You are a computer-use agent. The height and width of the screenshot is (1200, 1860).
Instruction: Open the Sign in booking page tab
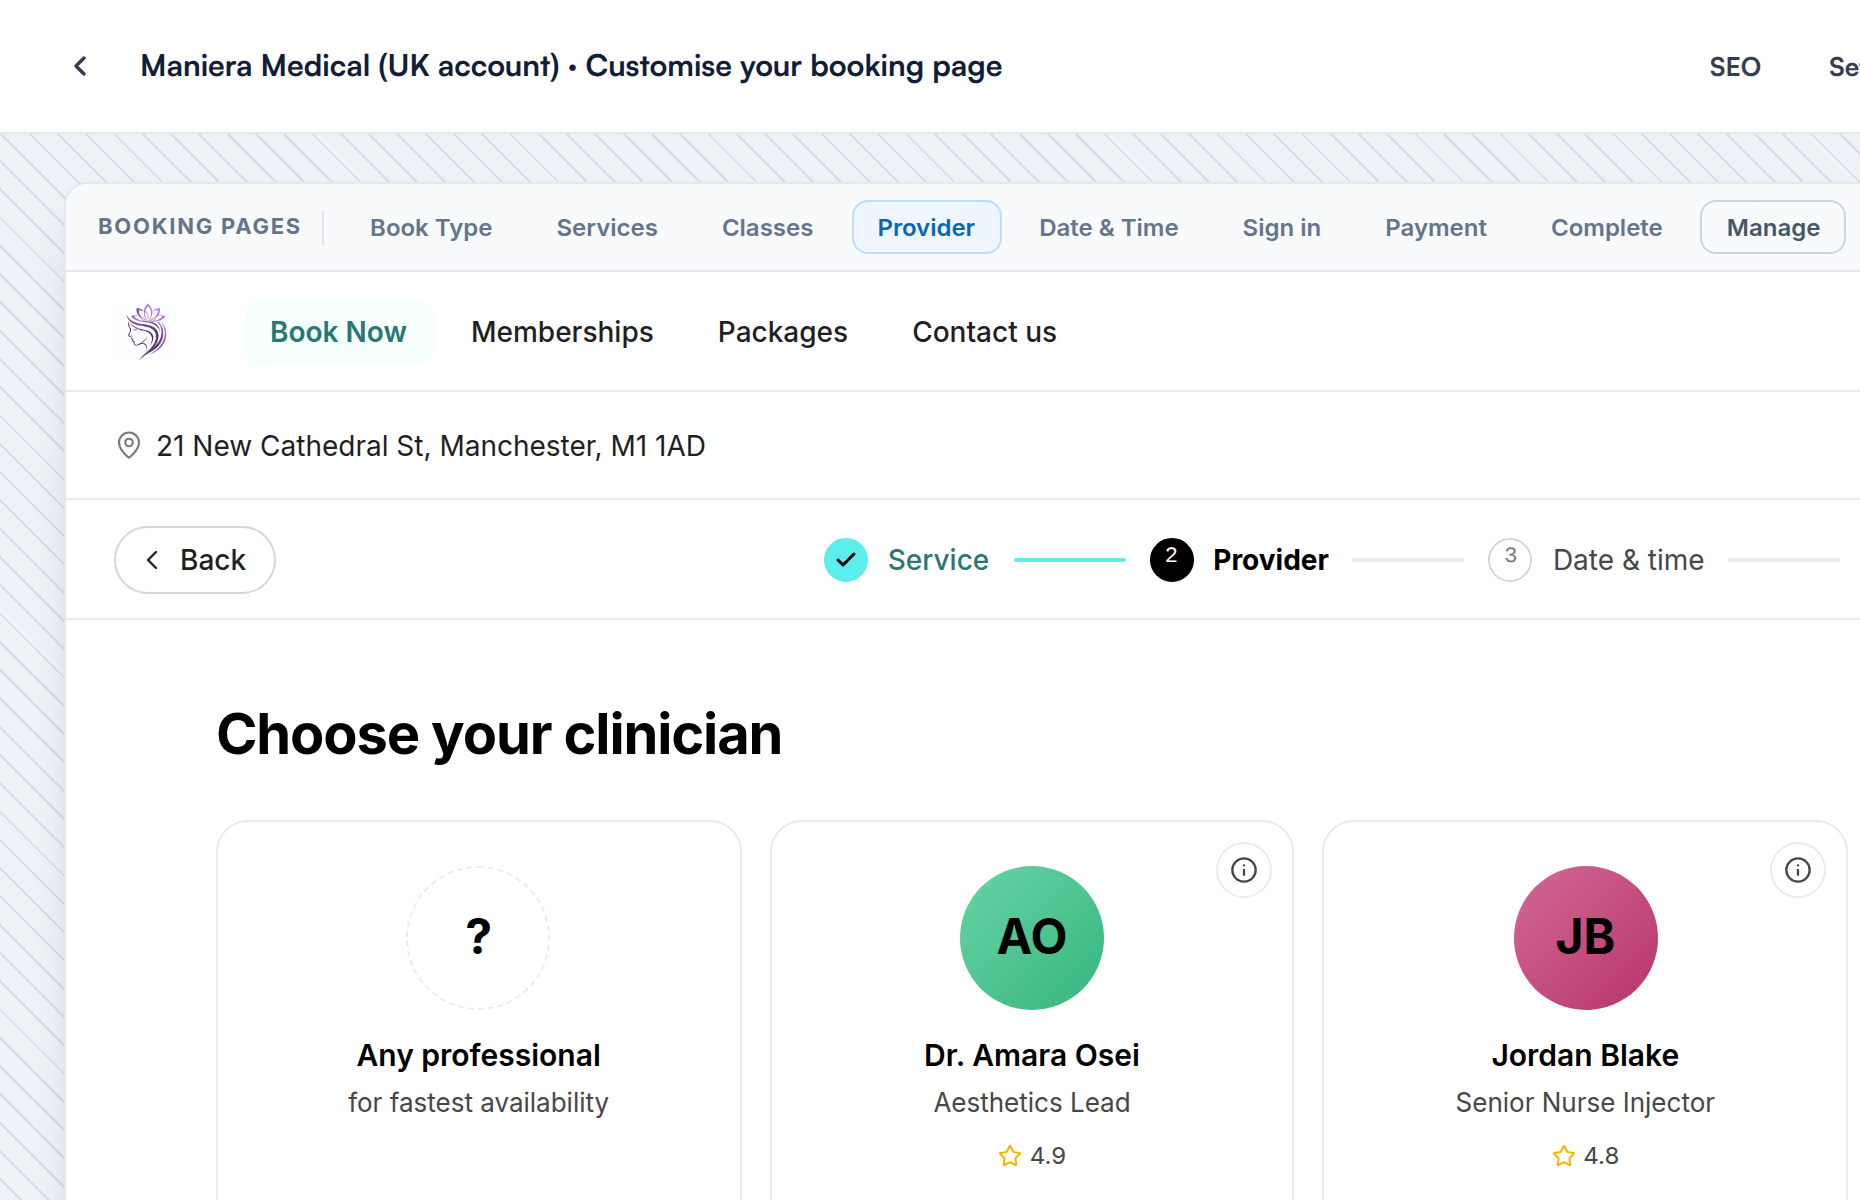[x=1282, y=228]
